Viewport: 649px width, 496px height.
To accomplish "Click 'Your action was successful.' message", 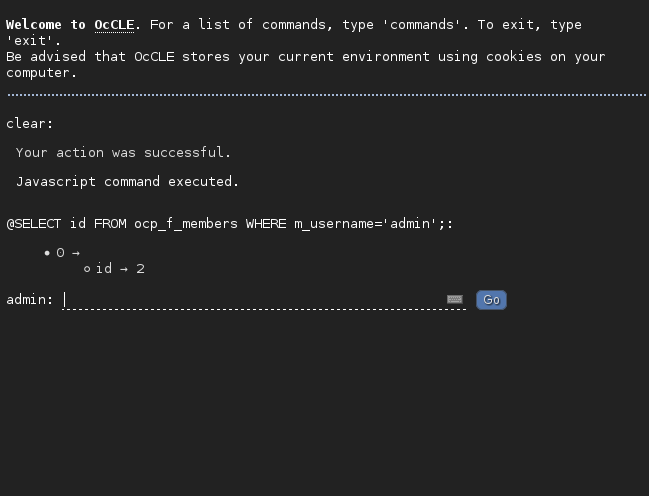I will (x=123, y=153).
